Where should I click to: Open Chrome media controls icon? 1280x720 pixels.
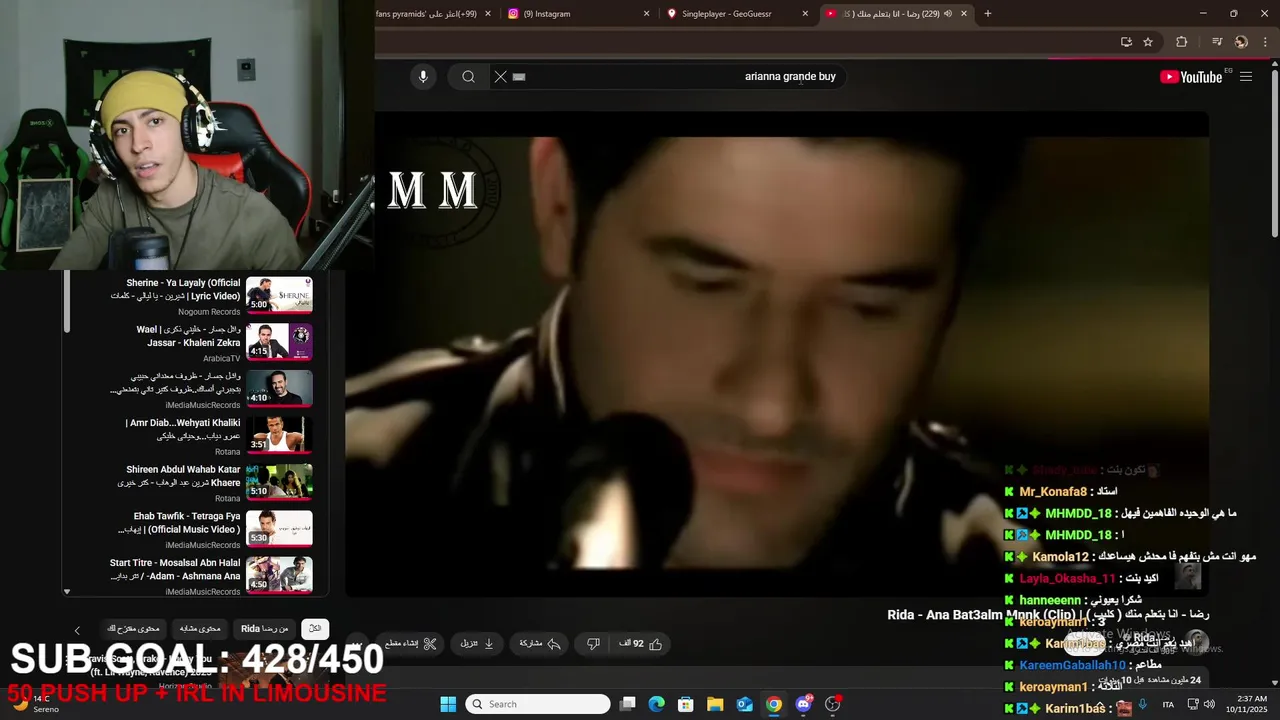pyautogui.click(x=1217, y=42)
